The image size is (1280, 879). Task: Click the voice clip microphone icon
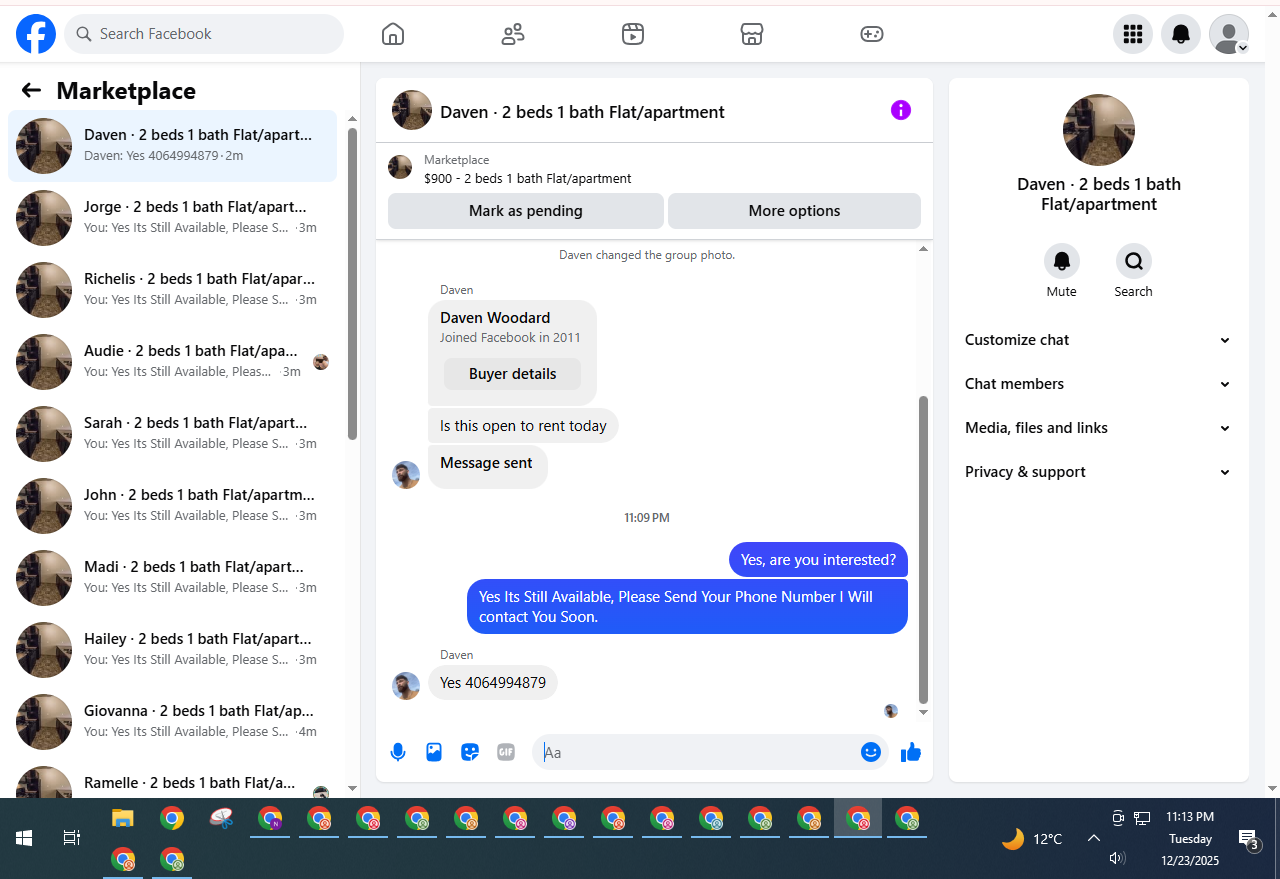click(398, 752)
